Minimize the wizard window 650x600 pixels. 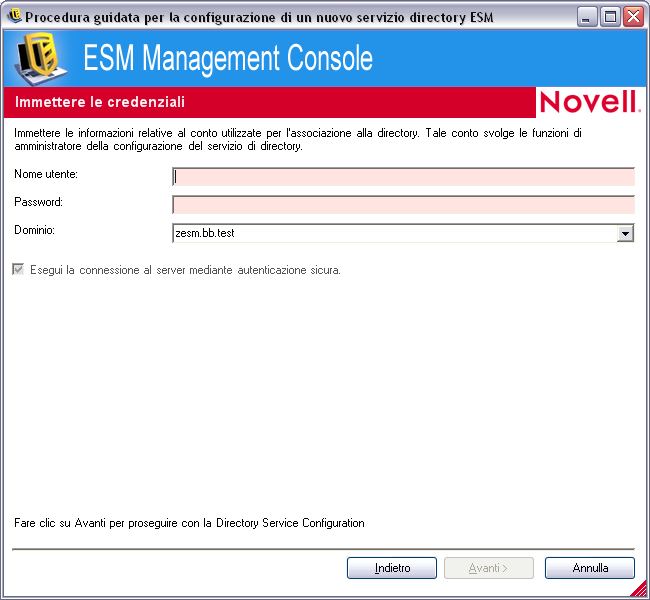(x=587, y=17)
